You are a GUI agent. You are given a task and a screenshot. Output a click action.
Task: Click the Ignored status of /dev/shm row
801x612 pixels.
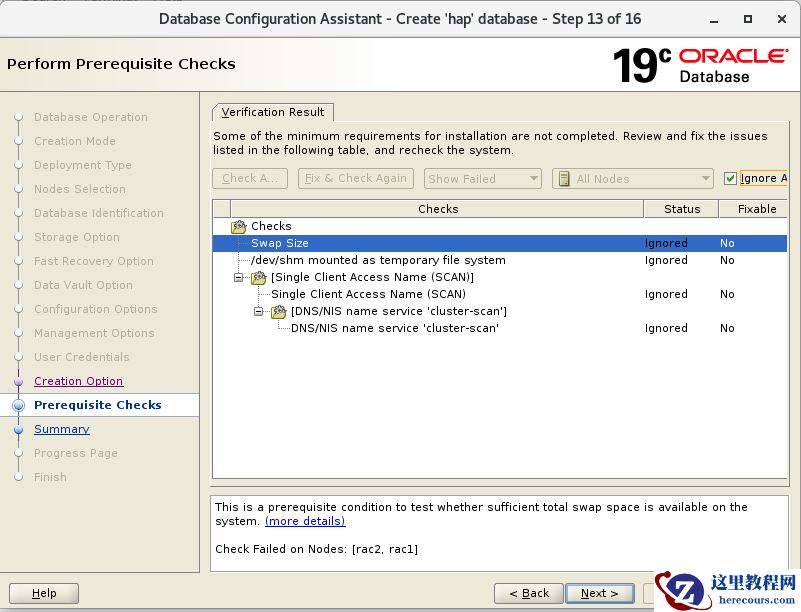pyautogui.click(x=666, y=260)
